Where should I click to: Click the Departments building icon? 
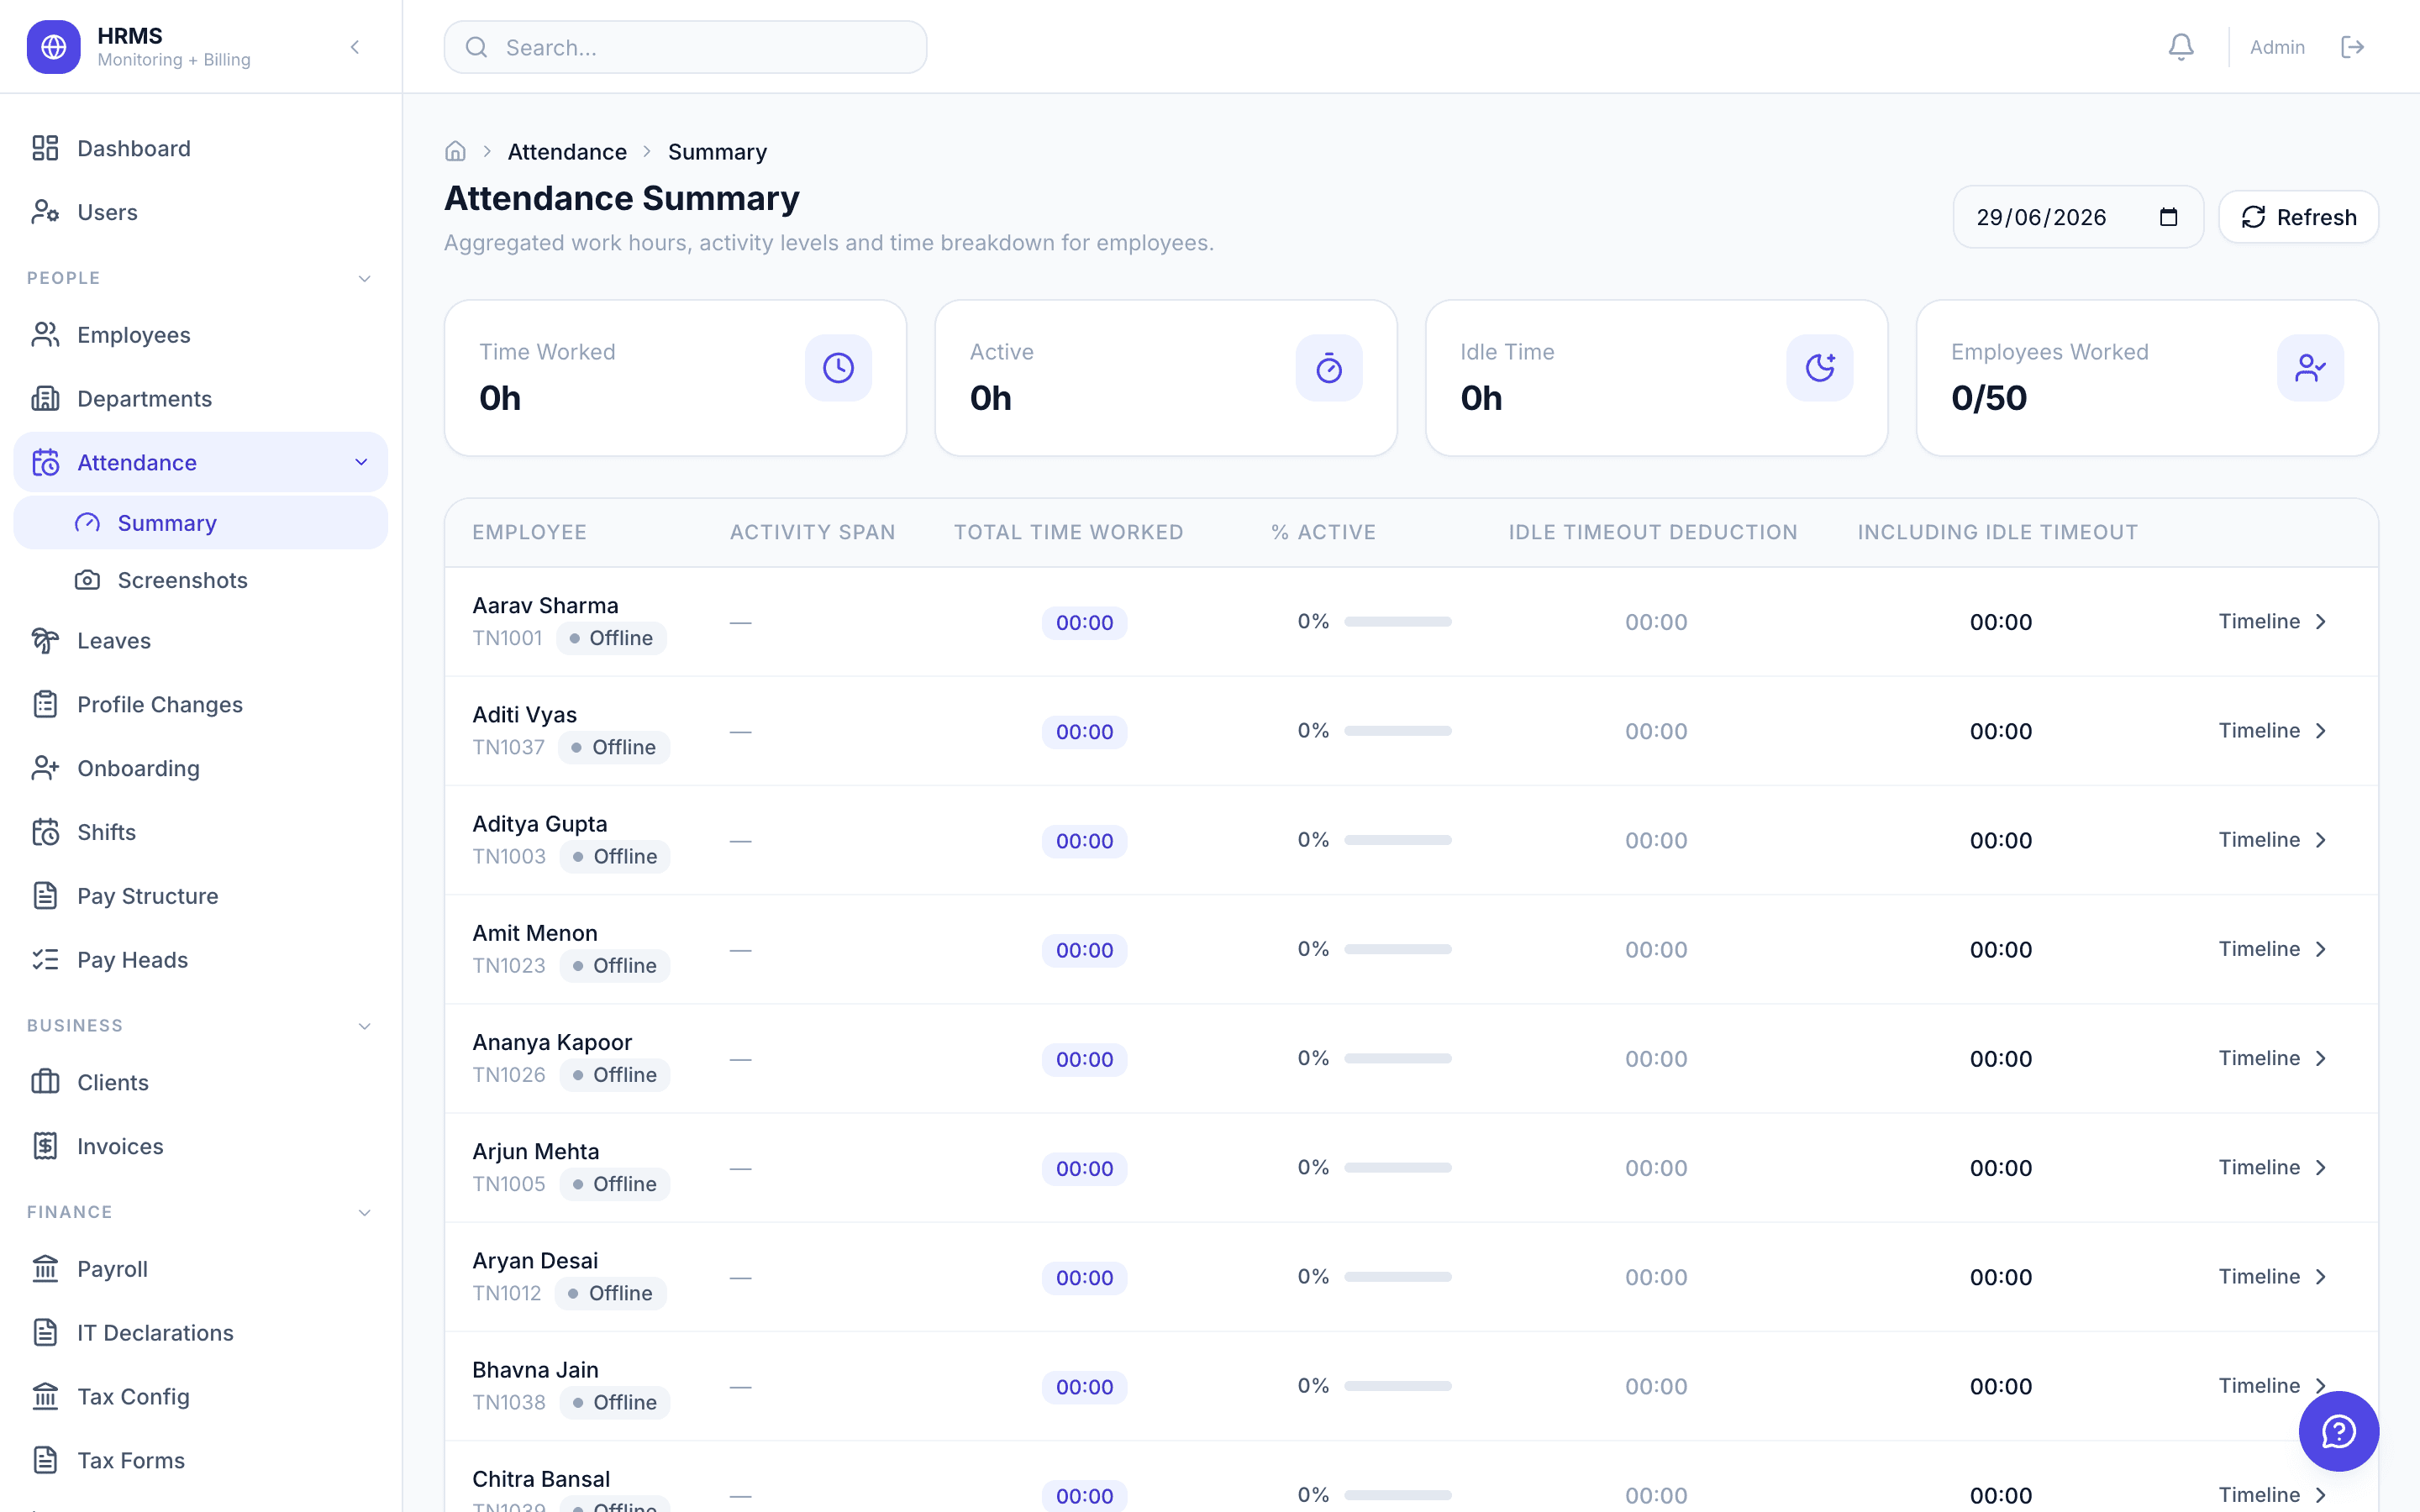click(45, 399)
